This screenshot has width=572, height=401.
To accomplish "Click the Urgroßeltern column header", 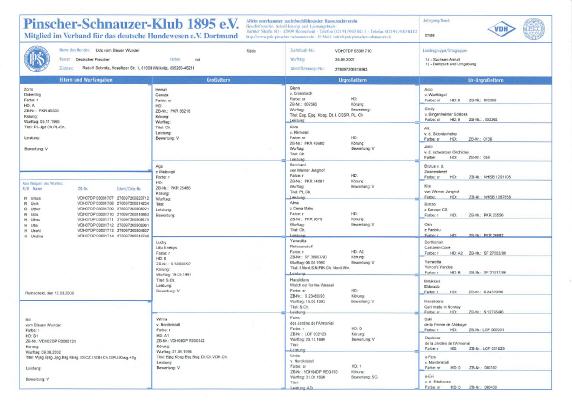I will (352, 80).
